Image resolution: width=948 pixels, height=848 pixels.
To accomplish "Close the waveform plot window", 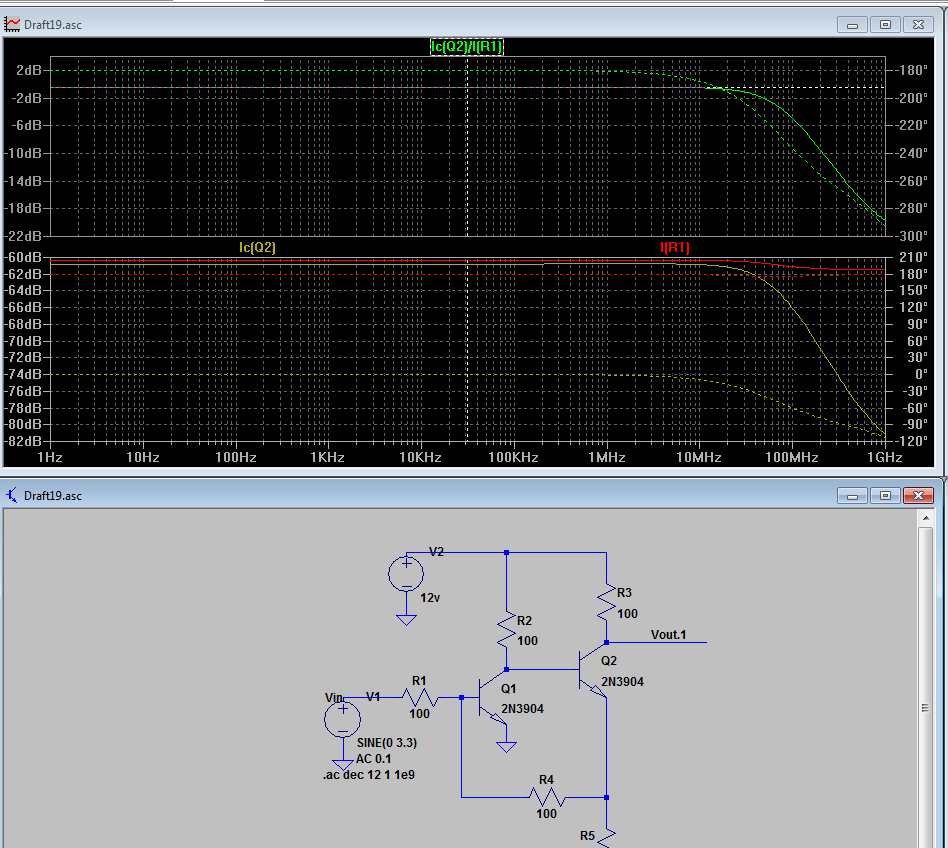I will pos(918,25).
